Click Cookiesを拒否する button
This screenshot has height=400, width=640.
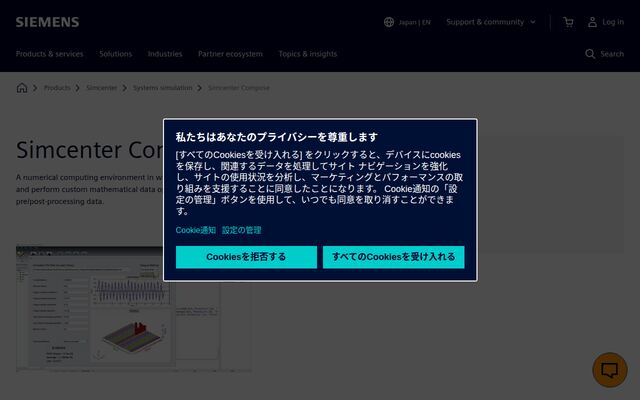coord(246,257)
